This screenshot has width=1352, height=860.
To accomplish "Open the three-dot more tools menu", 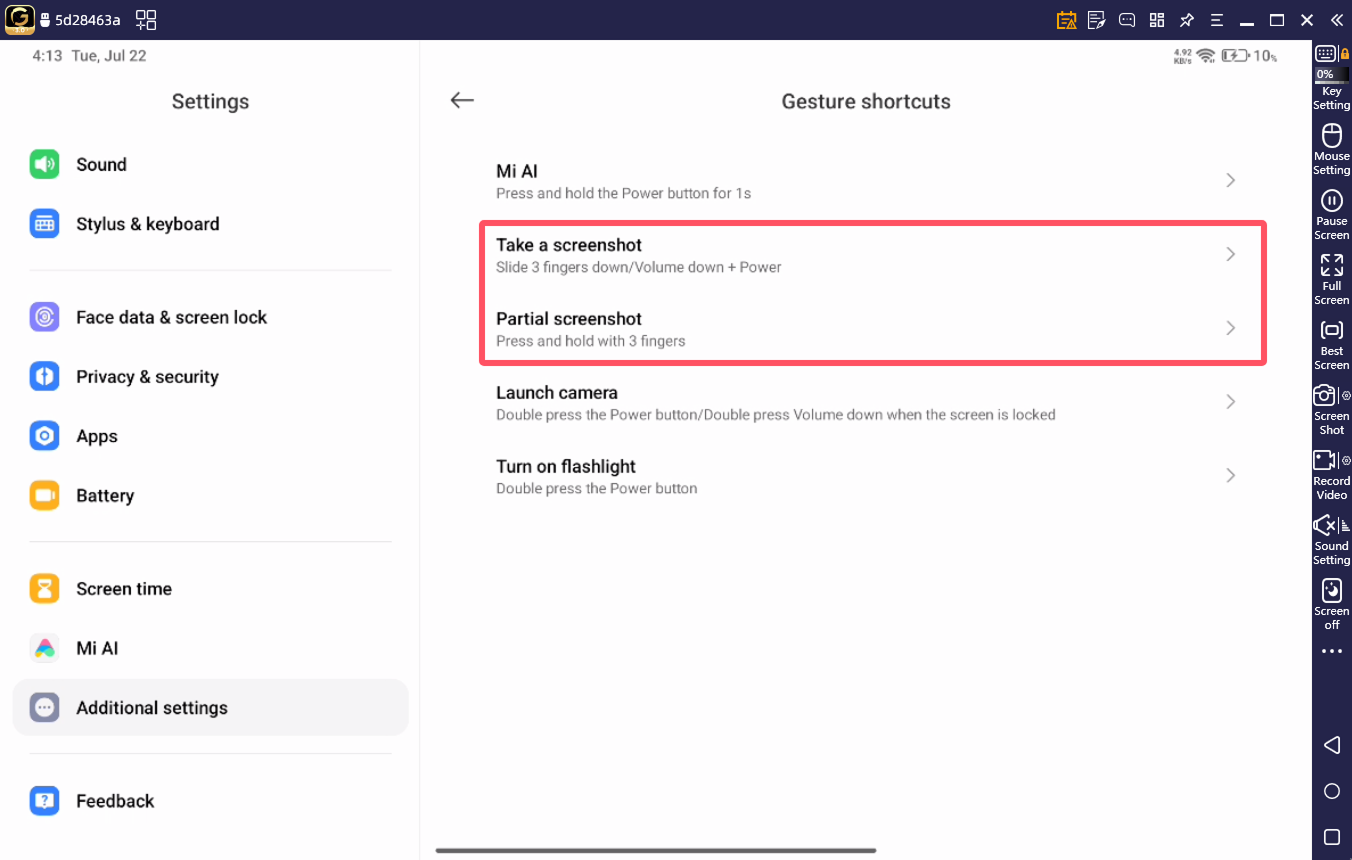I will coord(1331,651).
